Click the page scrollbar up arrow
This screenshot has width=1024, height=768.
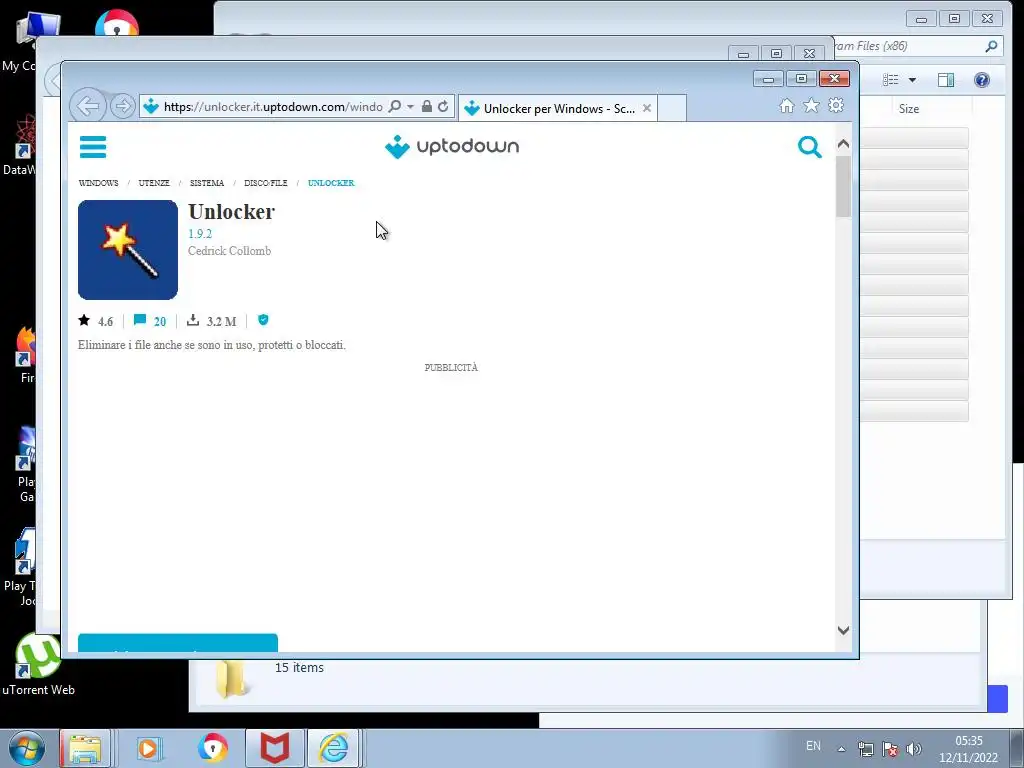(x=843, y=144)
